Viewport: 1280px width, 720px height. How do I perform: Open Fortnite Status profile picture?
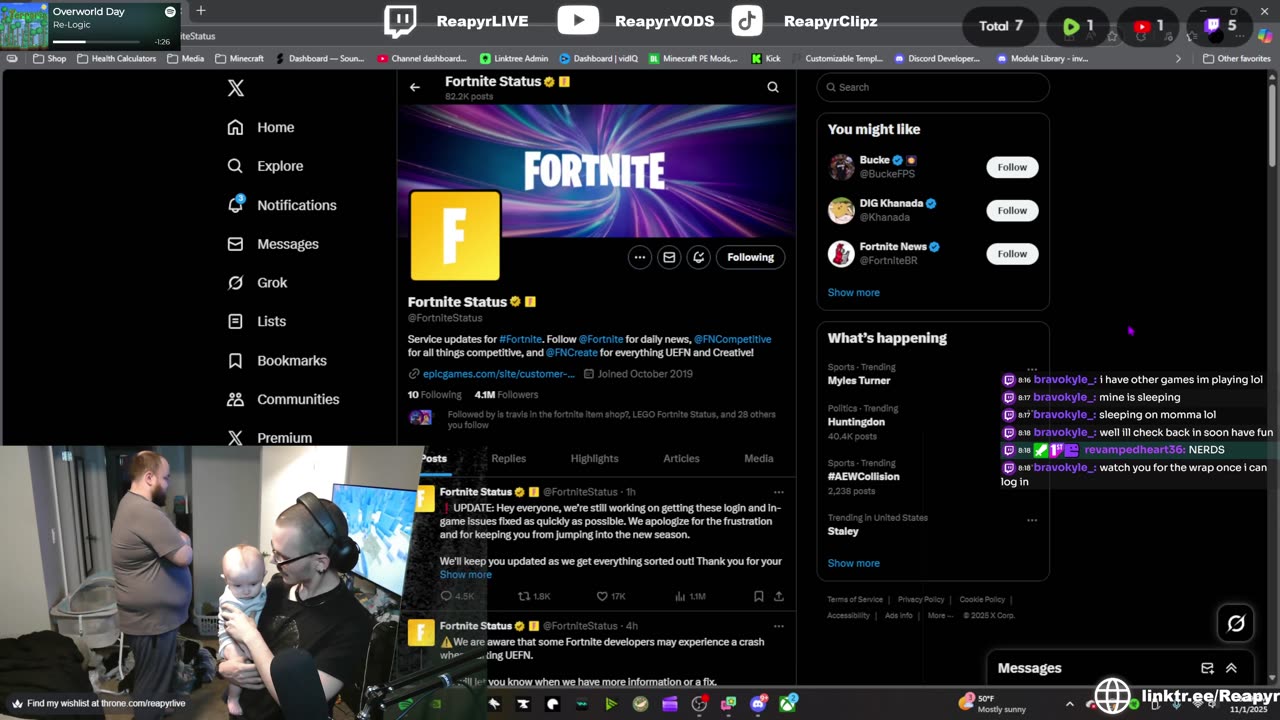(x=455, y=236)
